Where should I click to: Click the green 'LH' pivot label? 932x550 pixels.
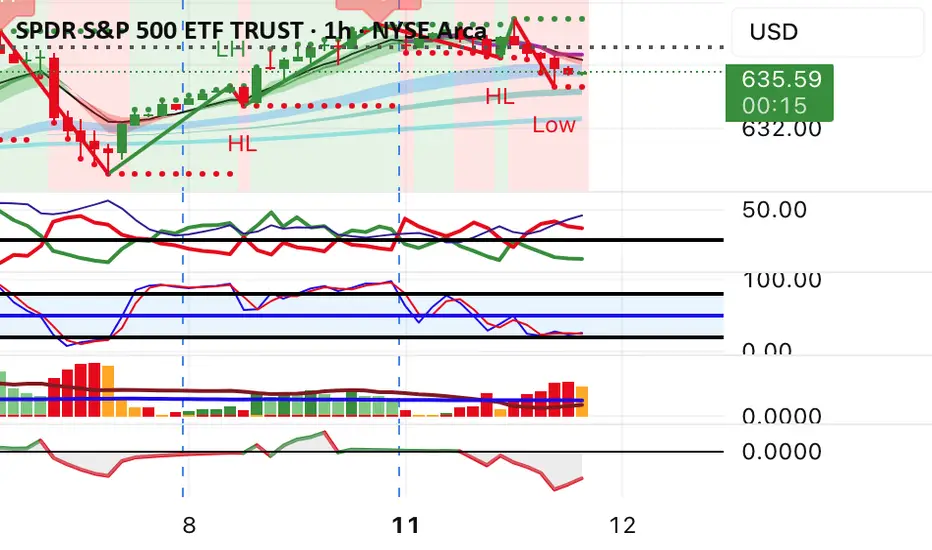(x=231, y=49)
